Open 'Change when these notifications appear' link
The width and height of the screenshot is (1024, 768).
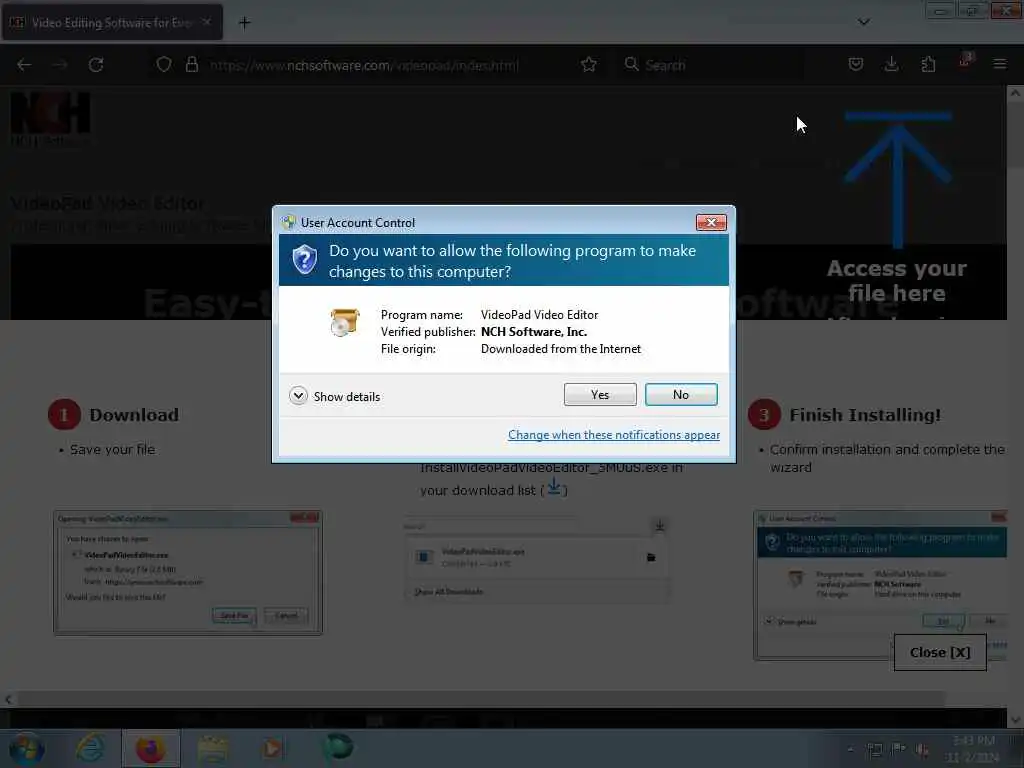(x=614, y=435)
